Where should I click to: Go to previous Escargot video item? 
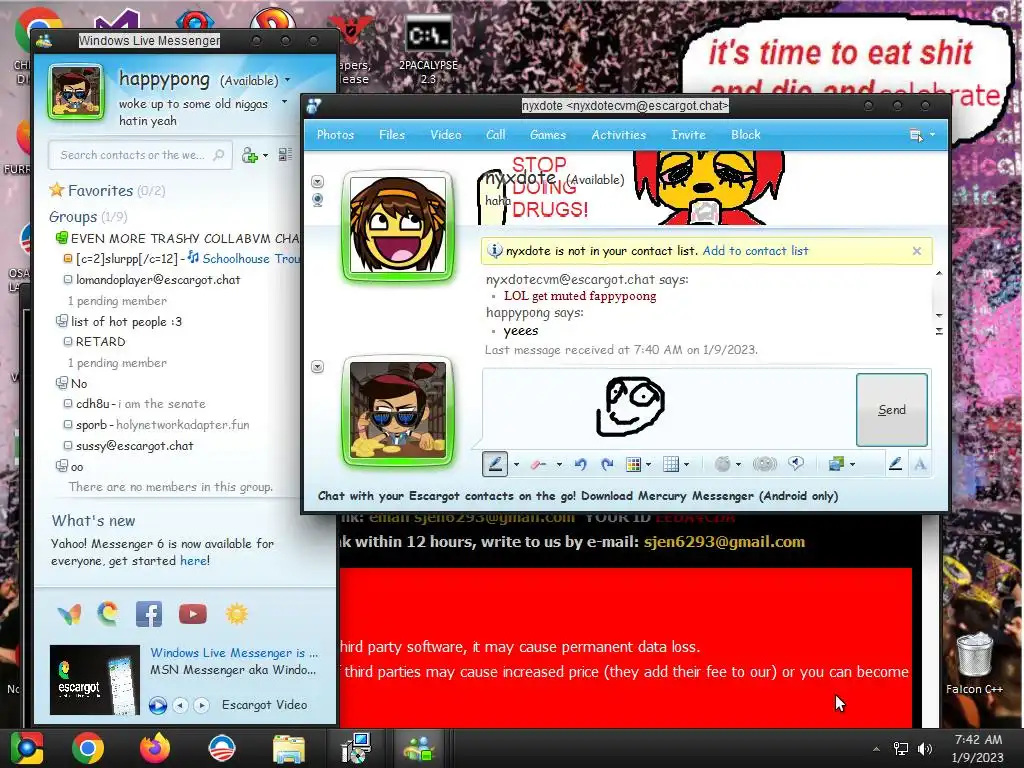pos(180,705)
